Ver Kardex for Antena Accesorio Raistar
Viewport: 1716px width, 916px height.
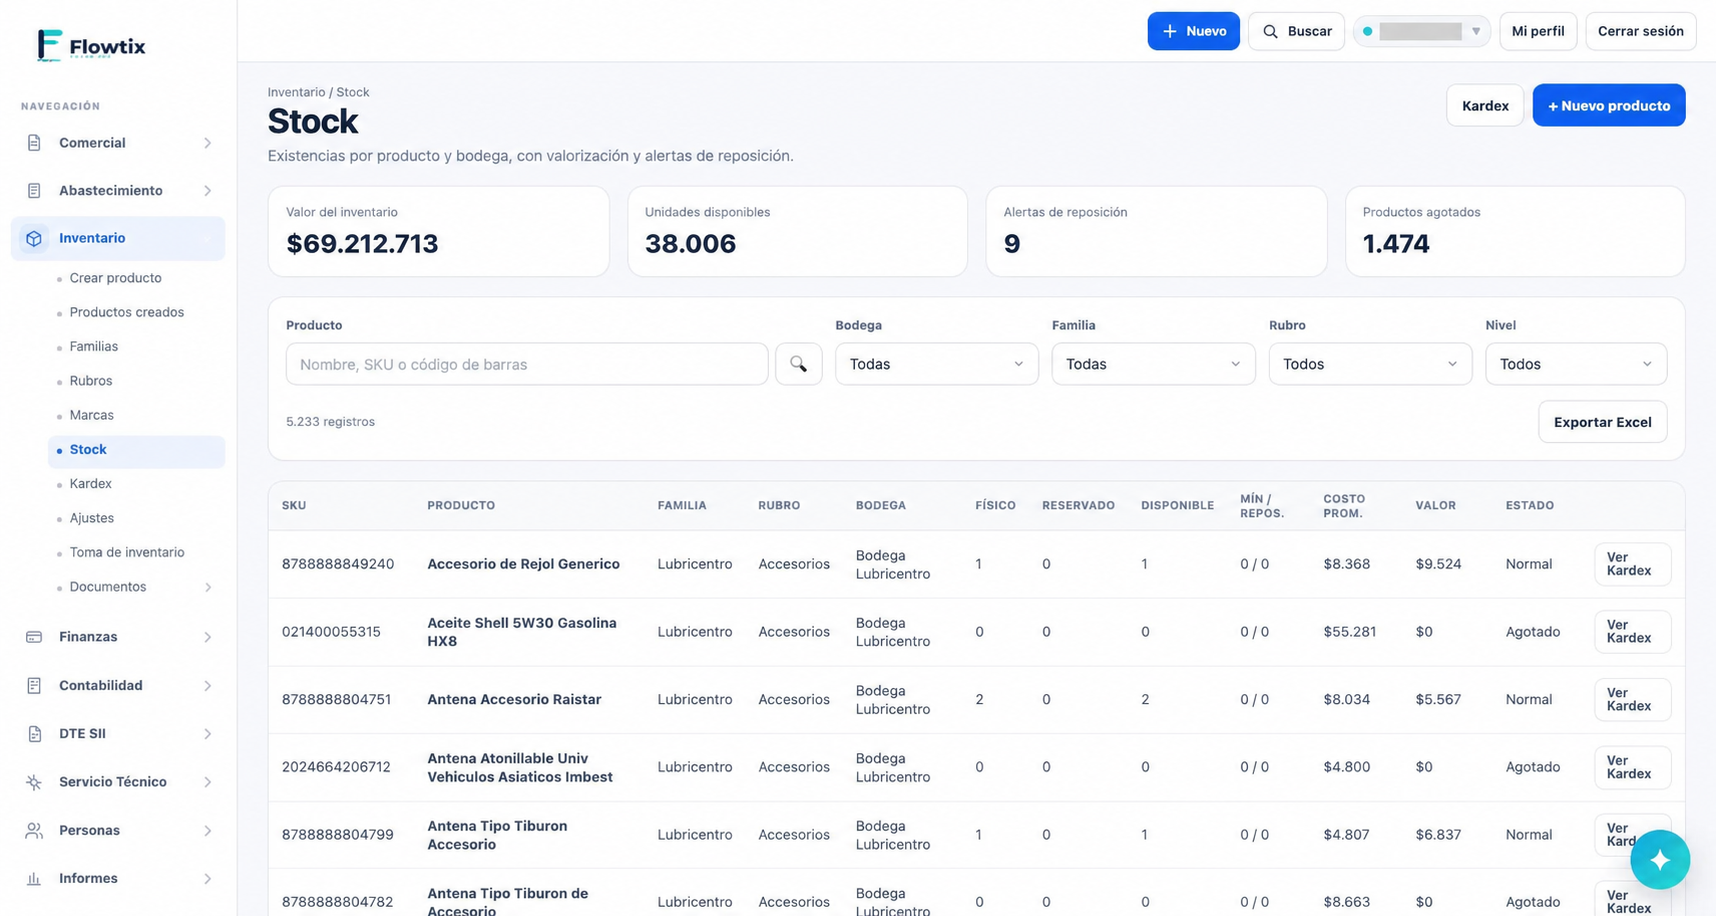click(x=1632, y=699)
